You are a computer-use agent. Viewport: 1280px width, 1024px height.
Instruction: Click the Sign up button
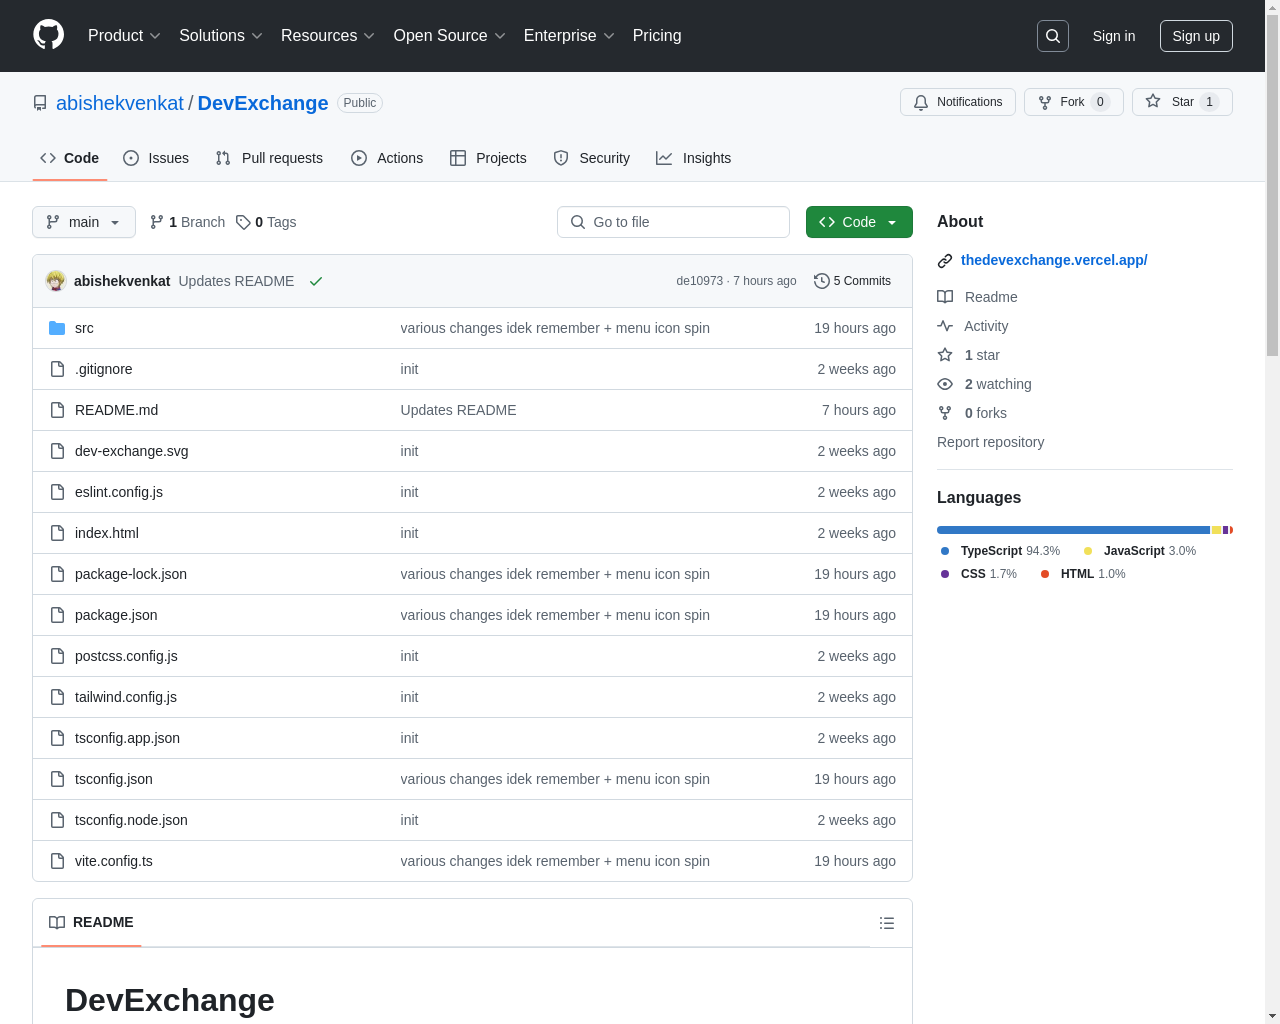coord(1196,36)
